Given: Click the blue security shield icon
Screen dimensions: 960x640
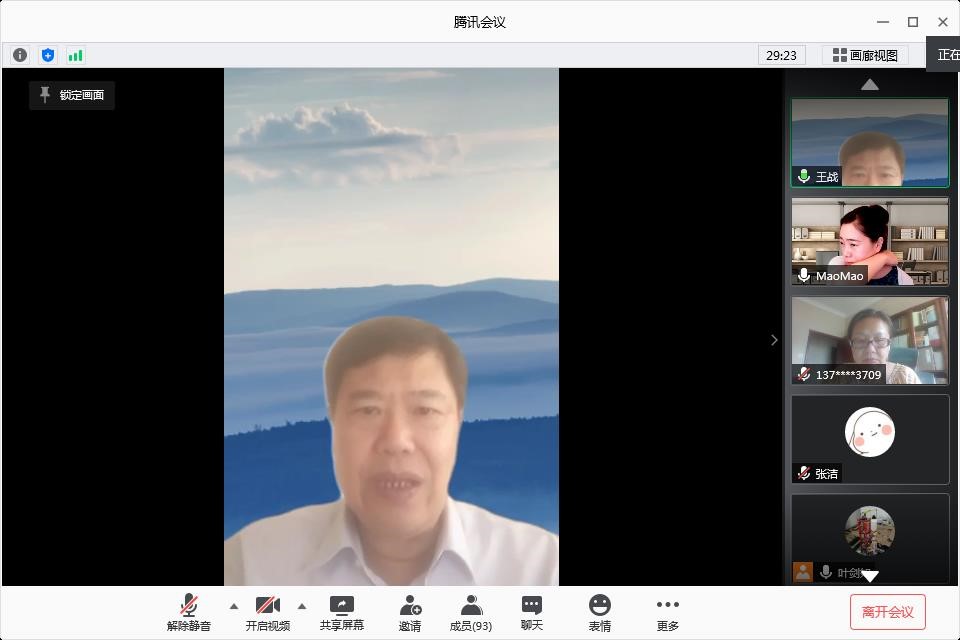Looking at the screenshot, I should click(48, 55).
